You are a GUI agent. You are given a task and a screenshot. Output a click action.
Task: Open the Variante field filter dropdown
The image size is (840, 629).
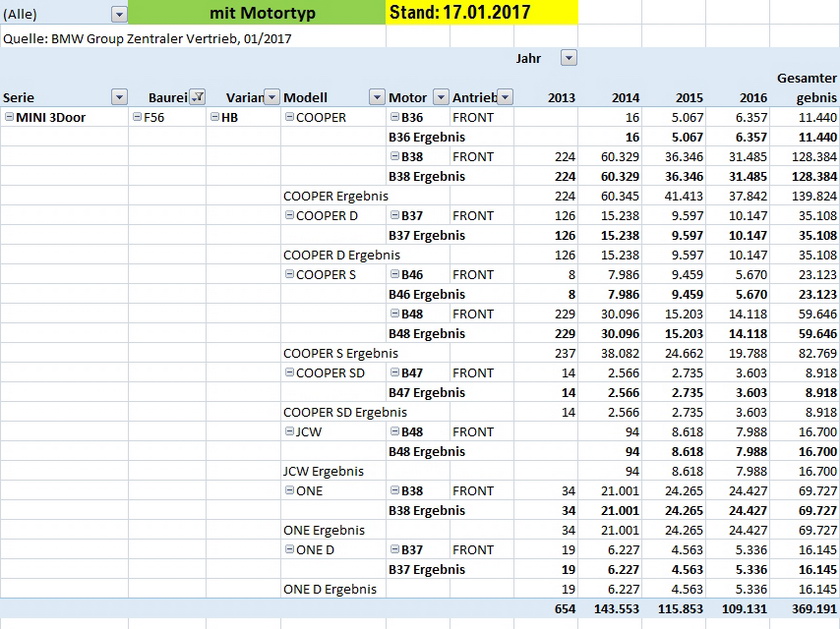tap(272, 98)
